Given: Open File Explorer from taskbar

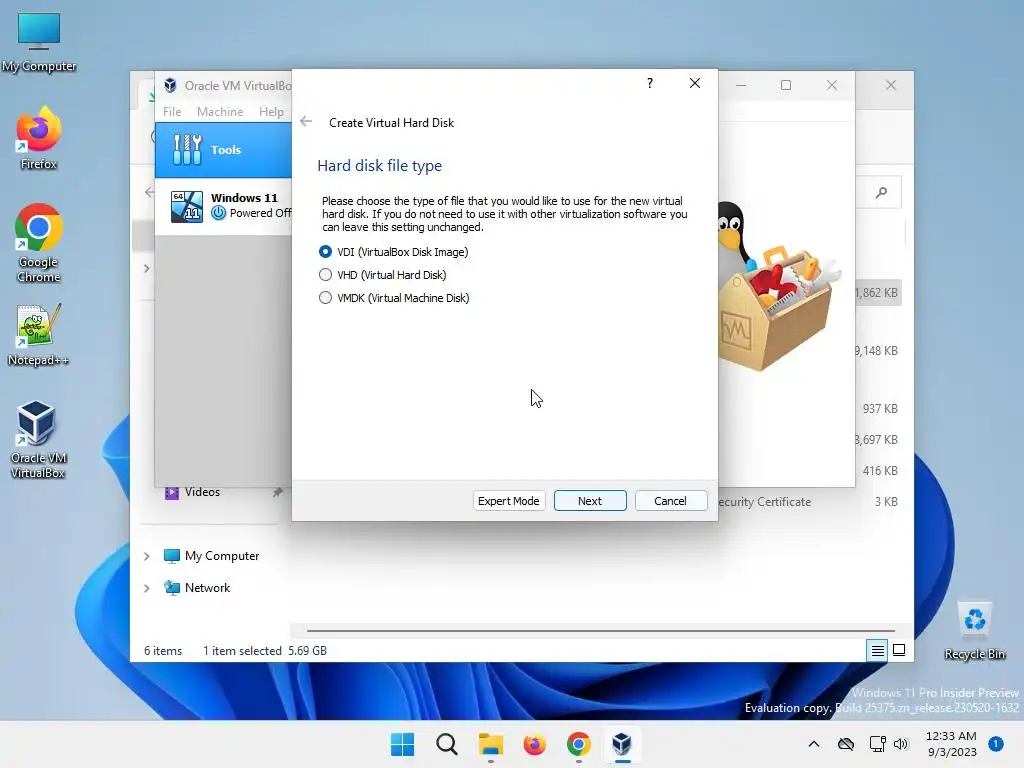Looking at the screenshot, I should coord(490,744).
